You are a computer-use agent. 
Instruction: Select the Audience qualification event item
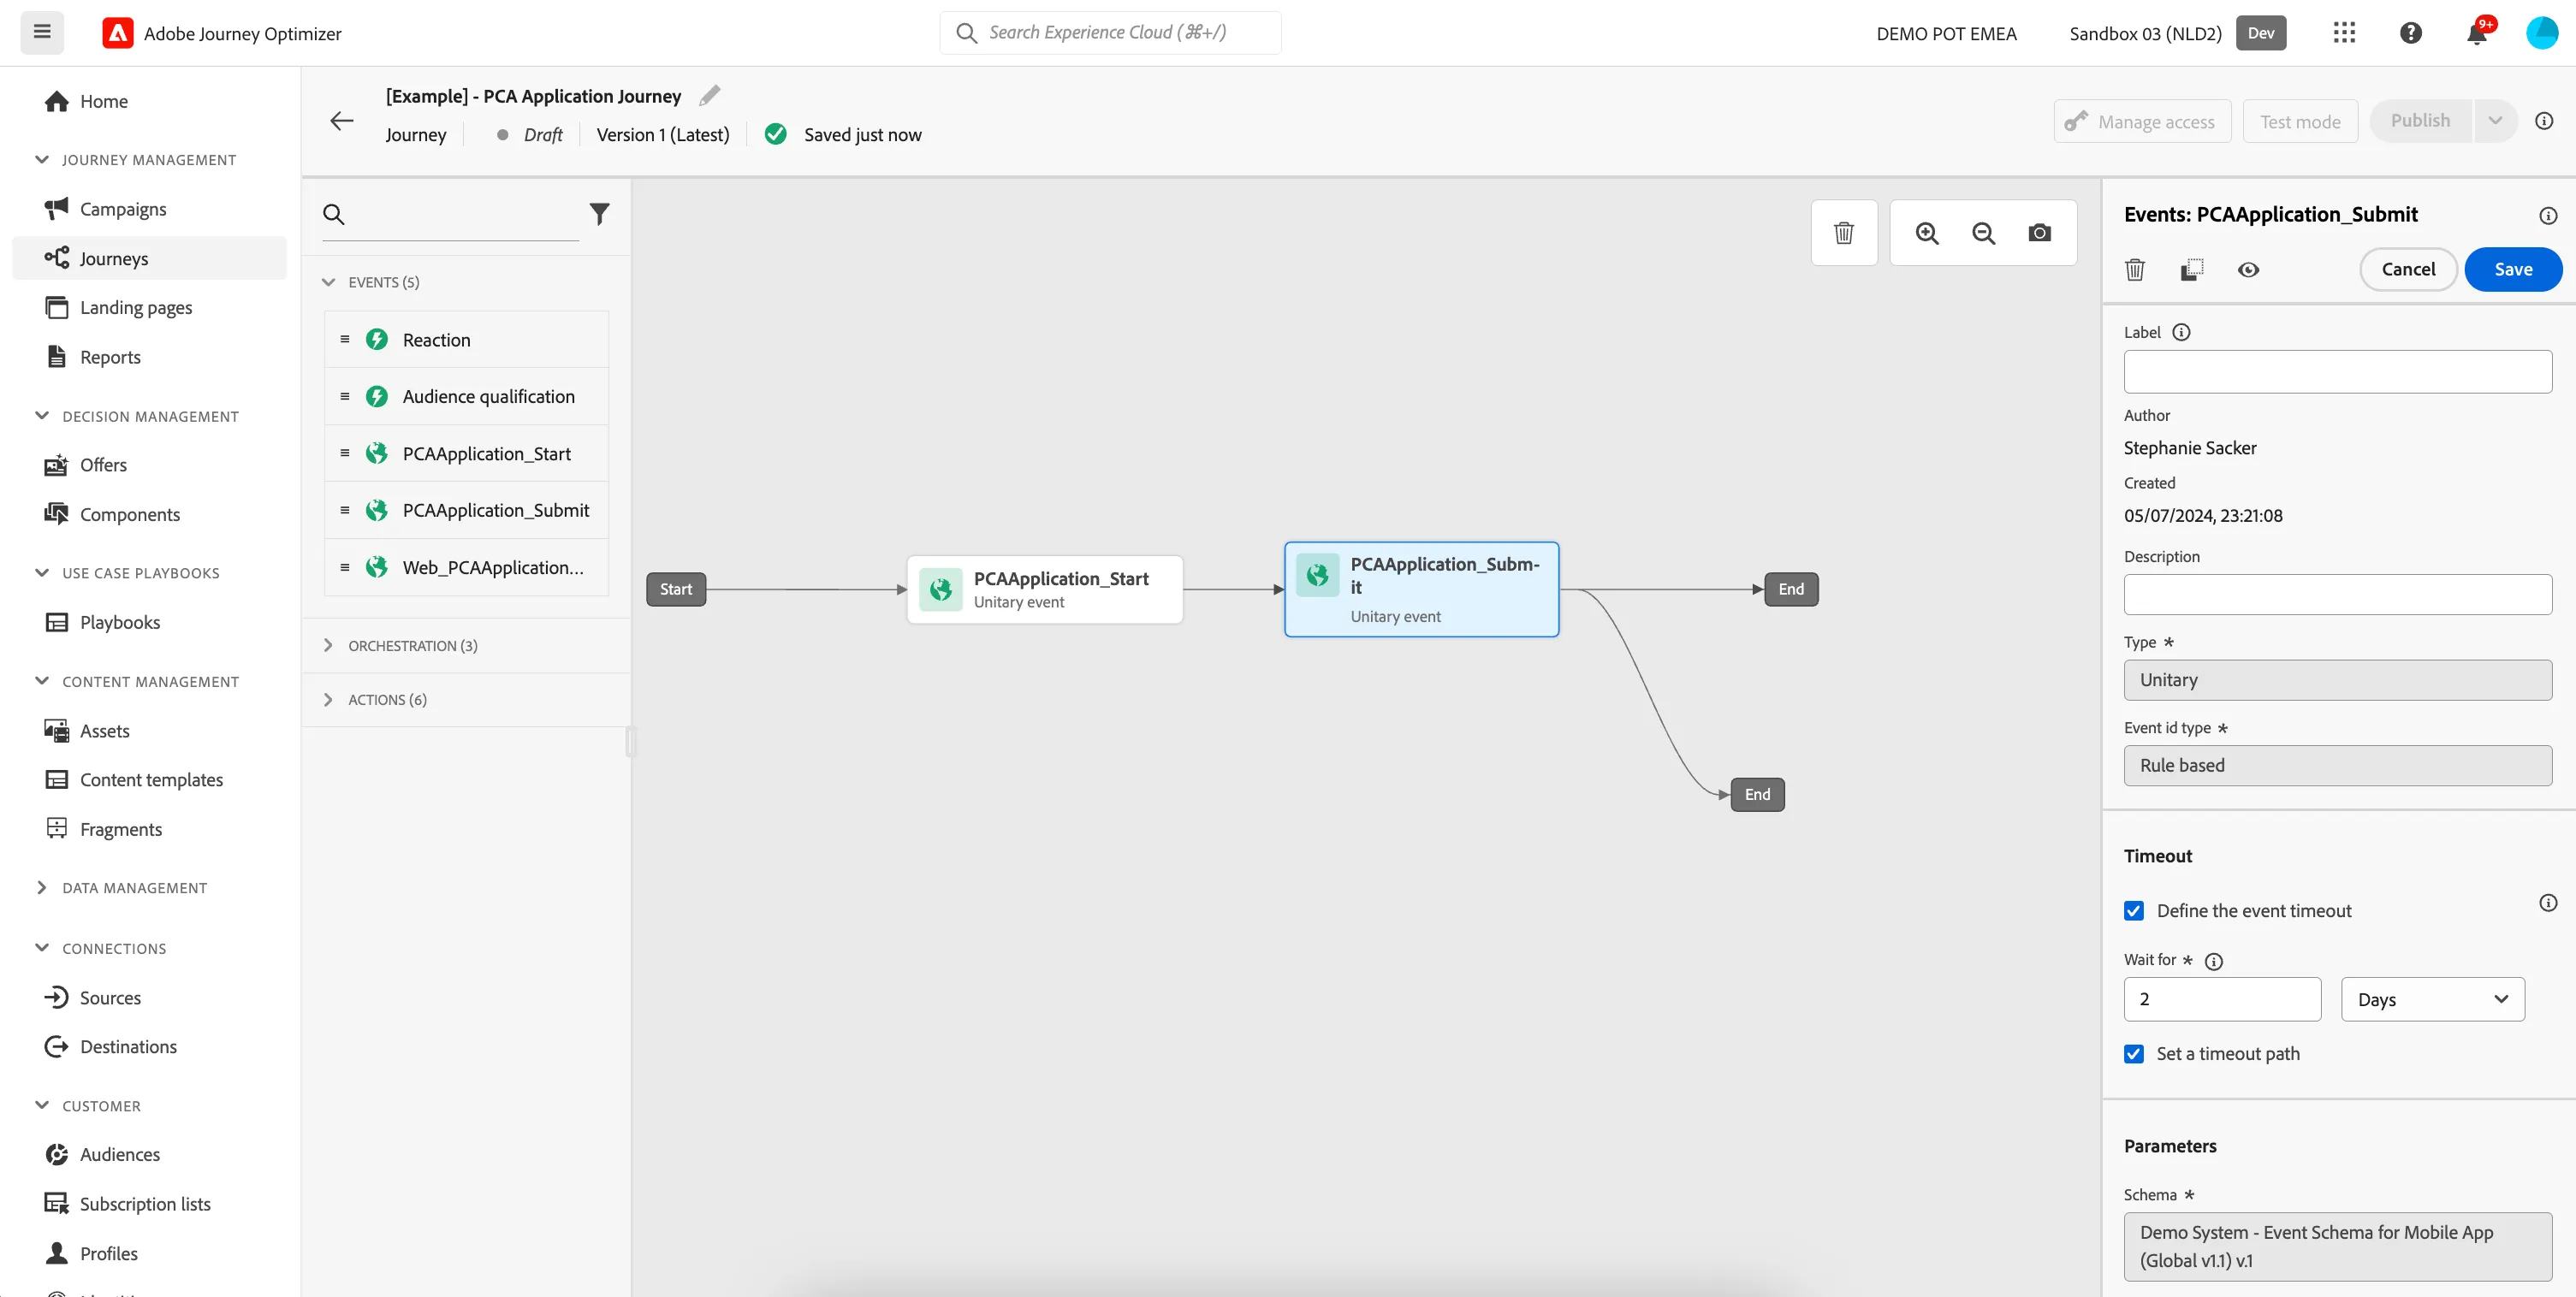coord(467,396)
